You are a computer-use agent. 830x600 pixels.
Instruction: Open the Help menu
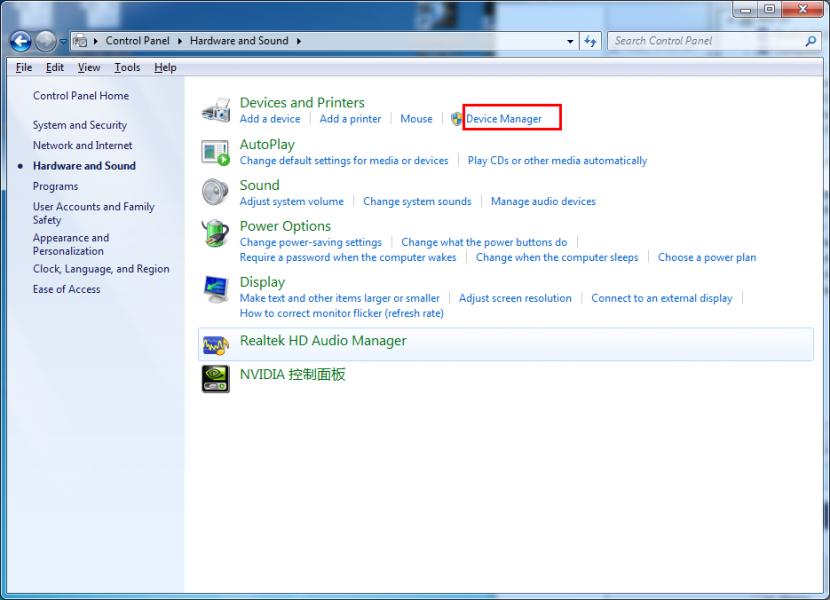pos(165,67)
